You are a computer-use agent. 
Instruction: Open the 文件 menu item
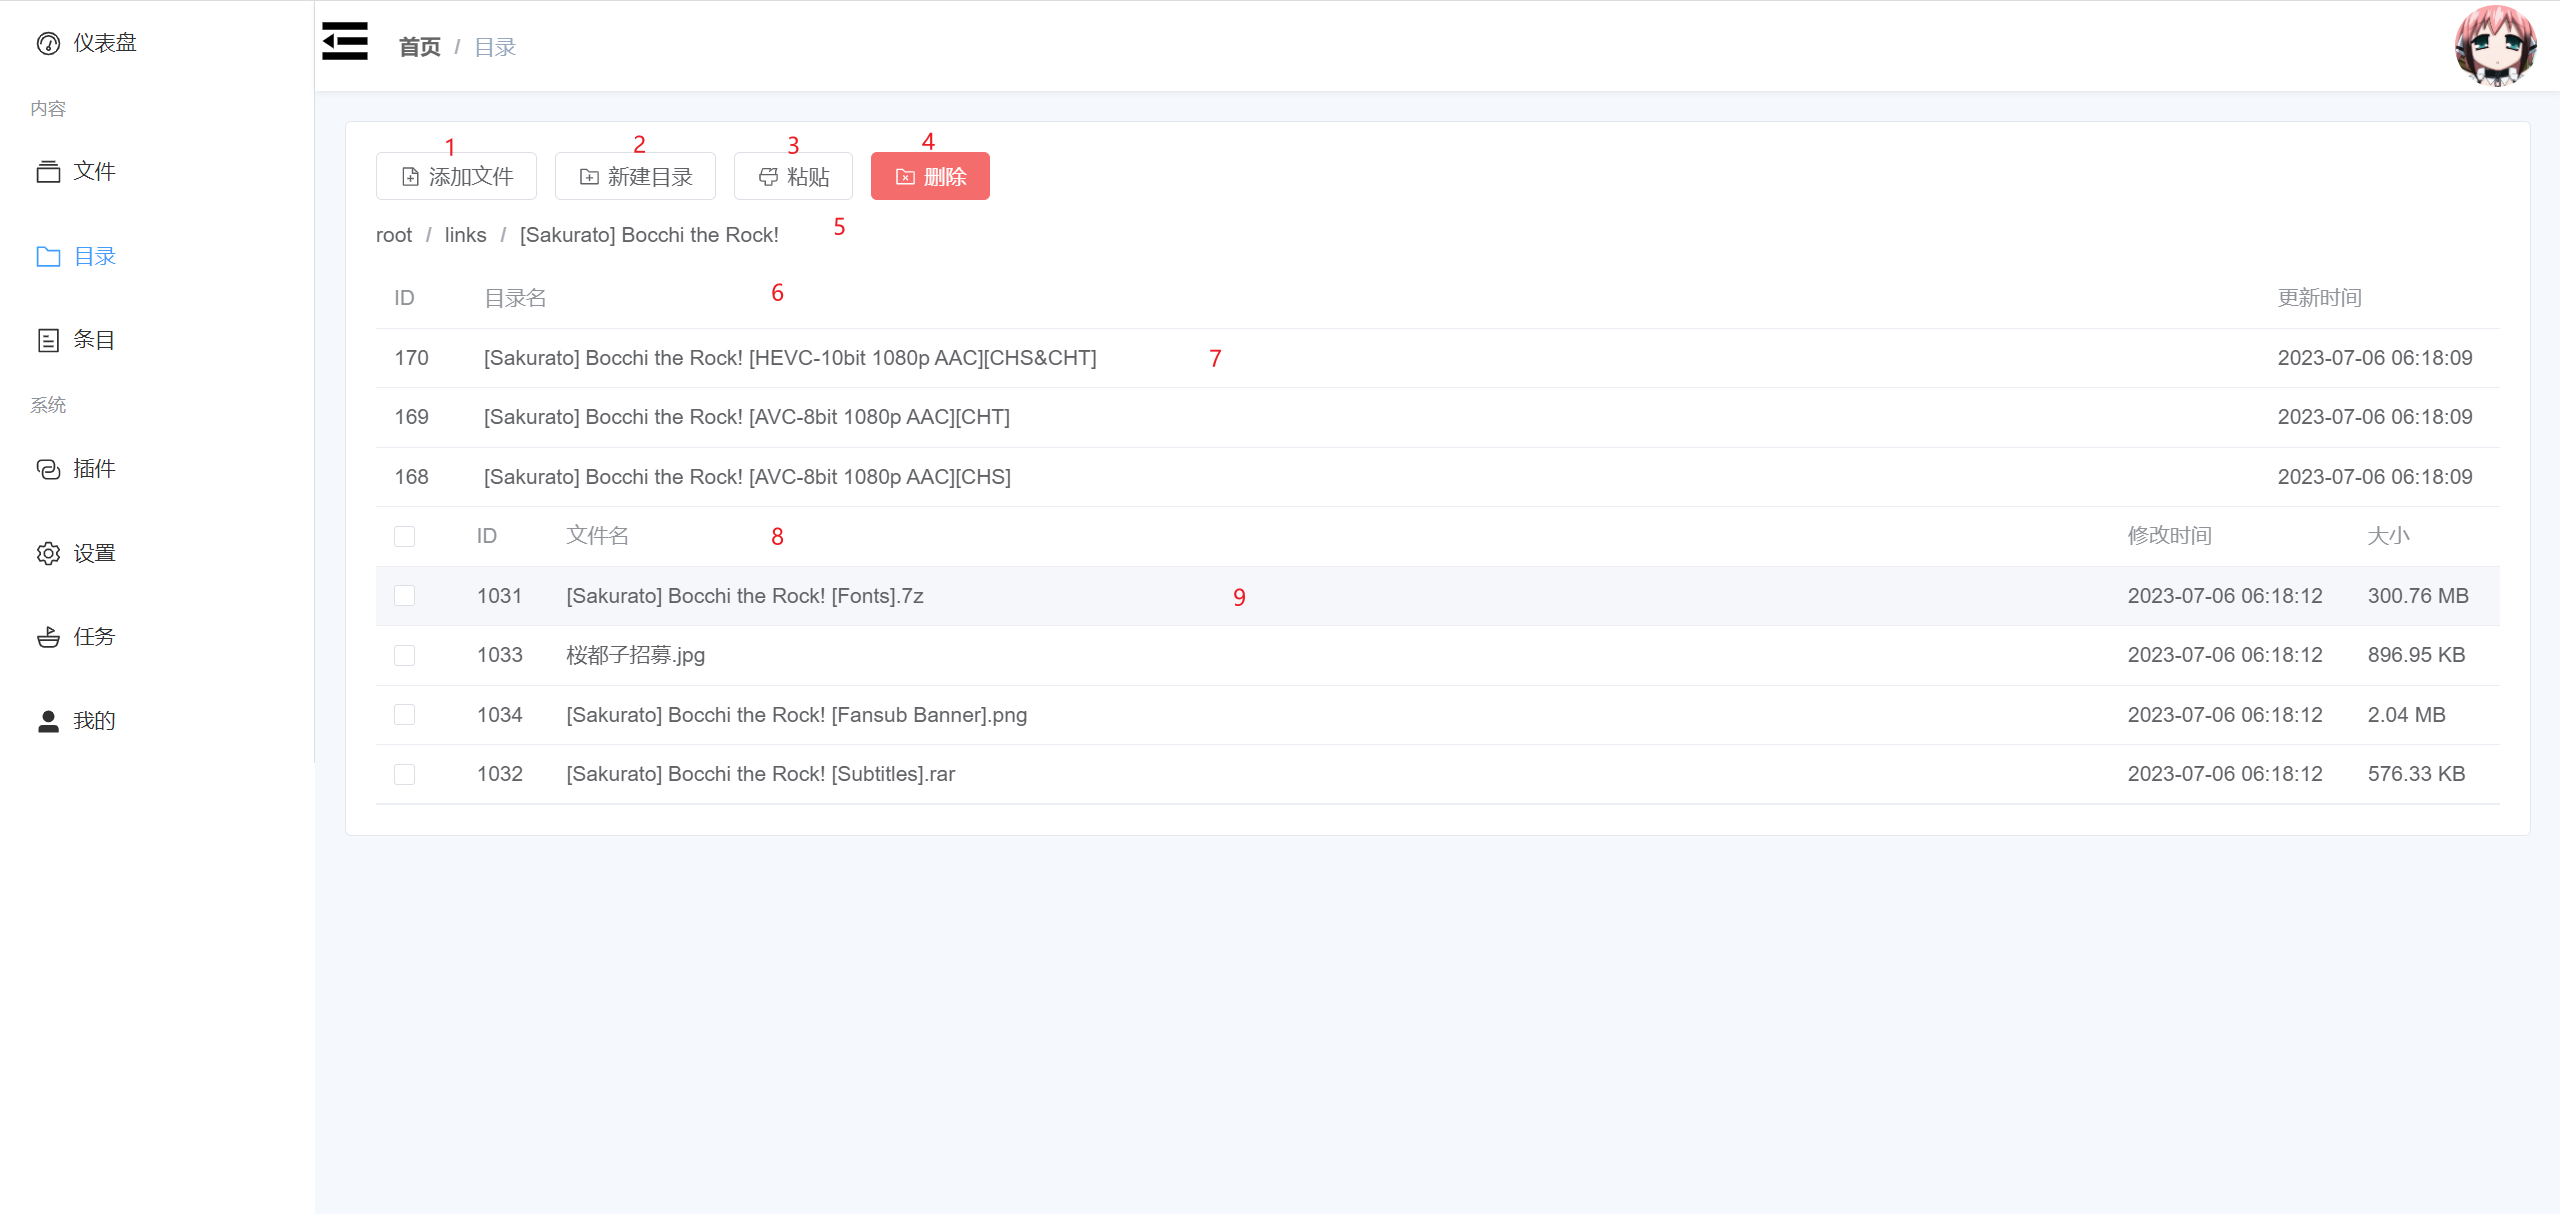point(157,172)
